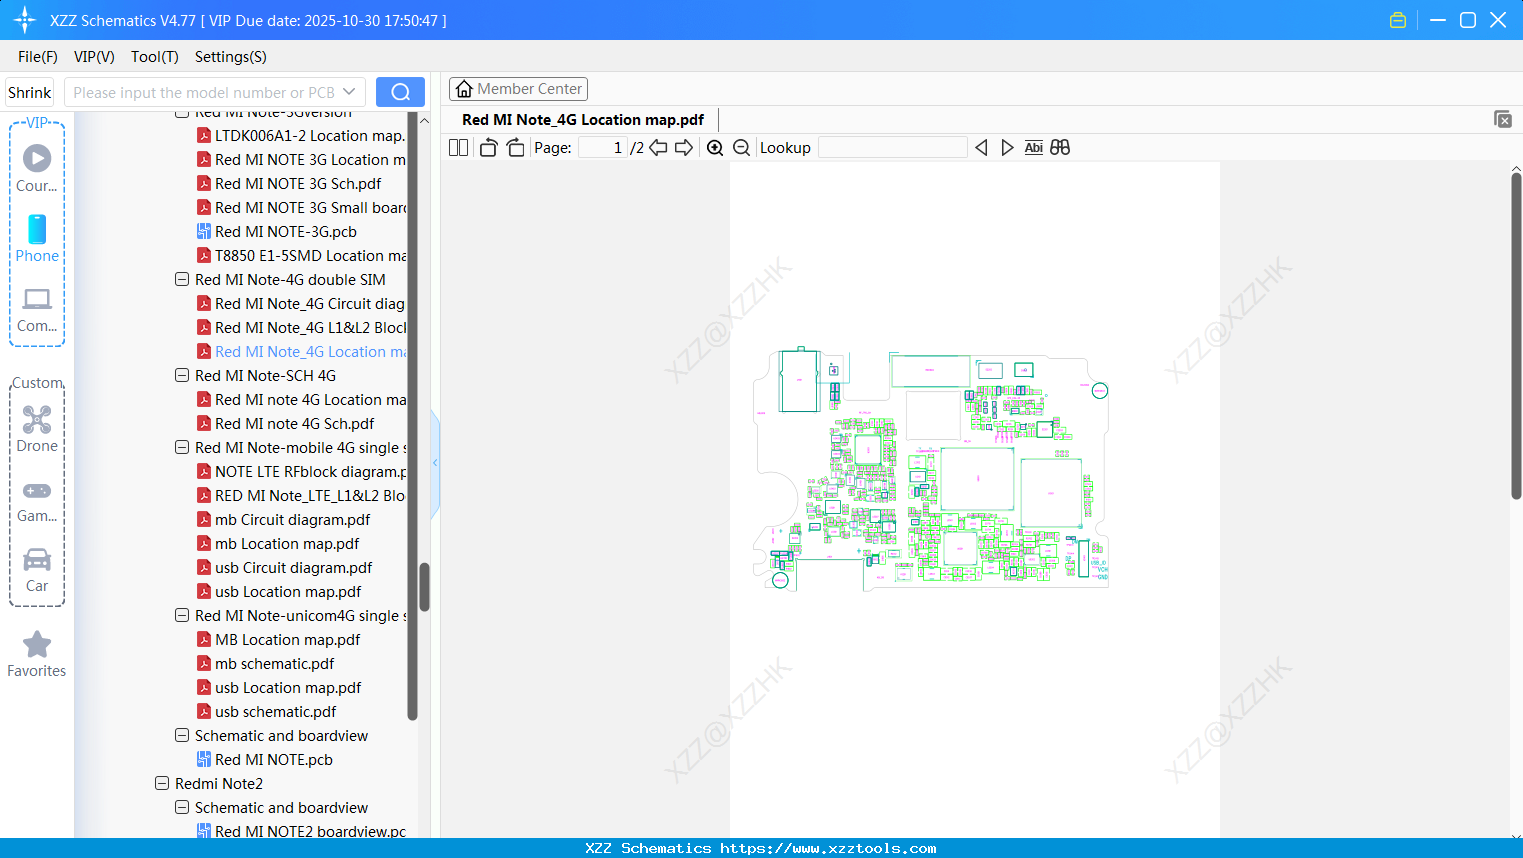Collapse the Redmi Note2 tree node

click(162, 783)
